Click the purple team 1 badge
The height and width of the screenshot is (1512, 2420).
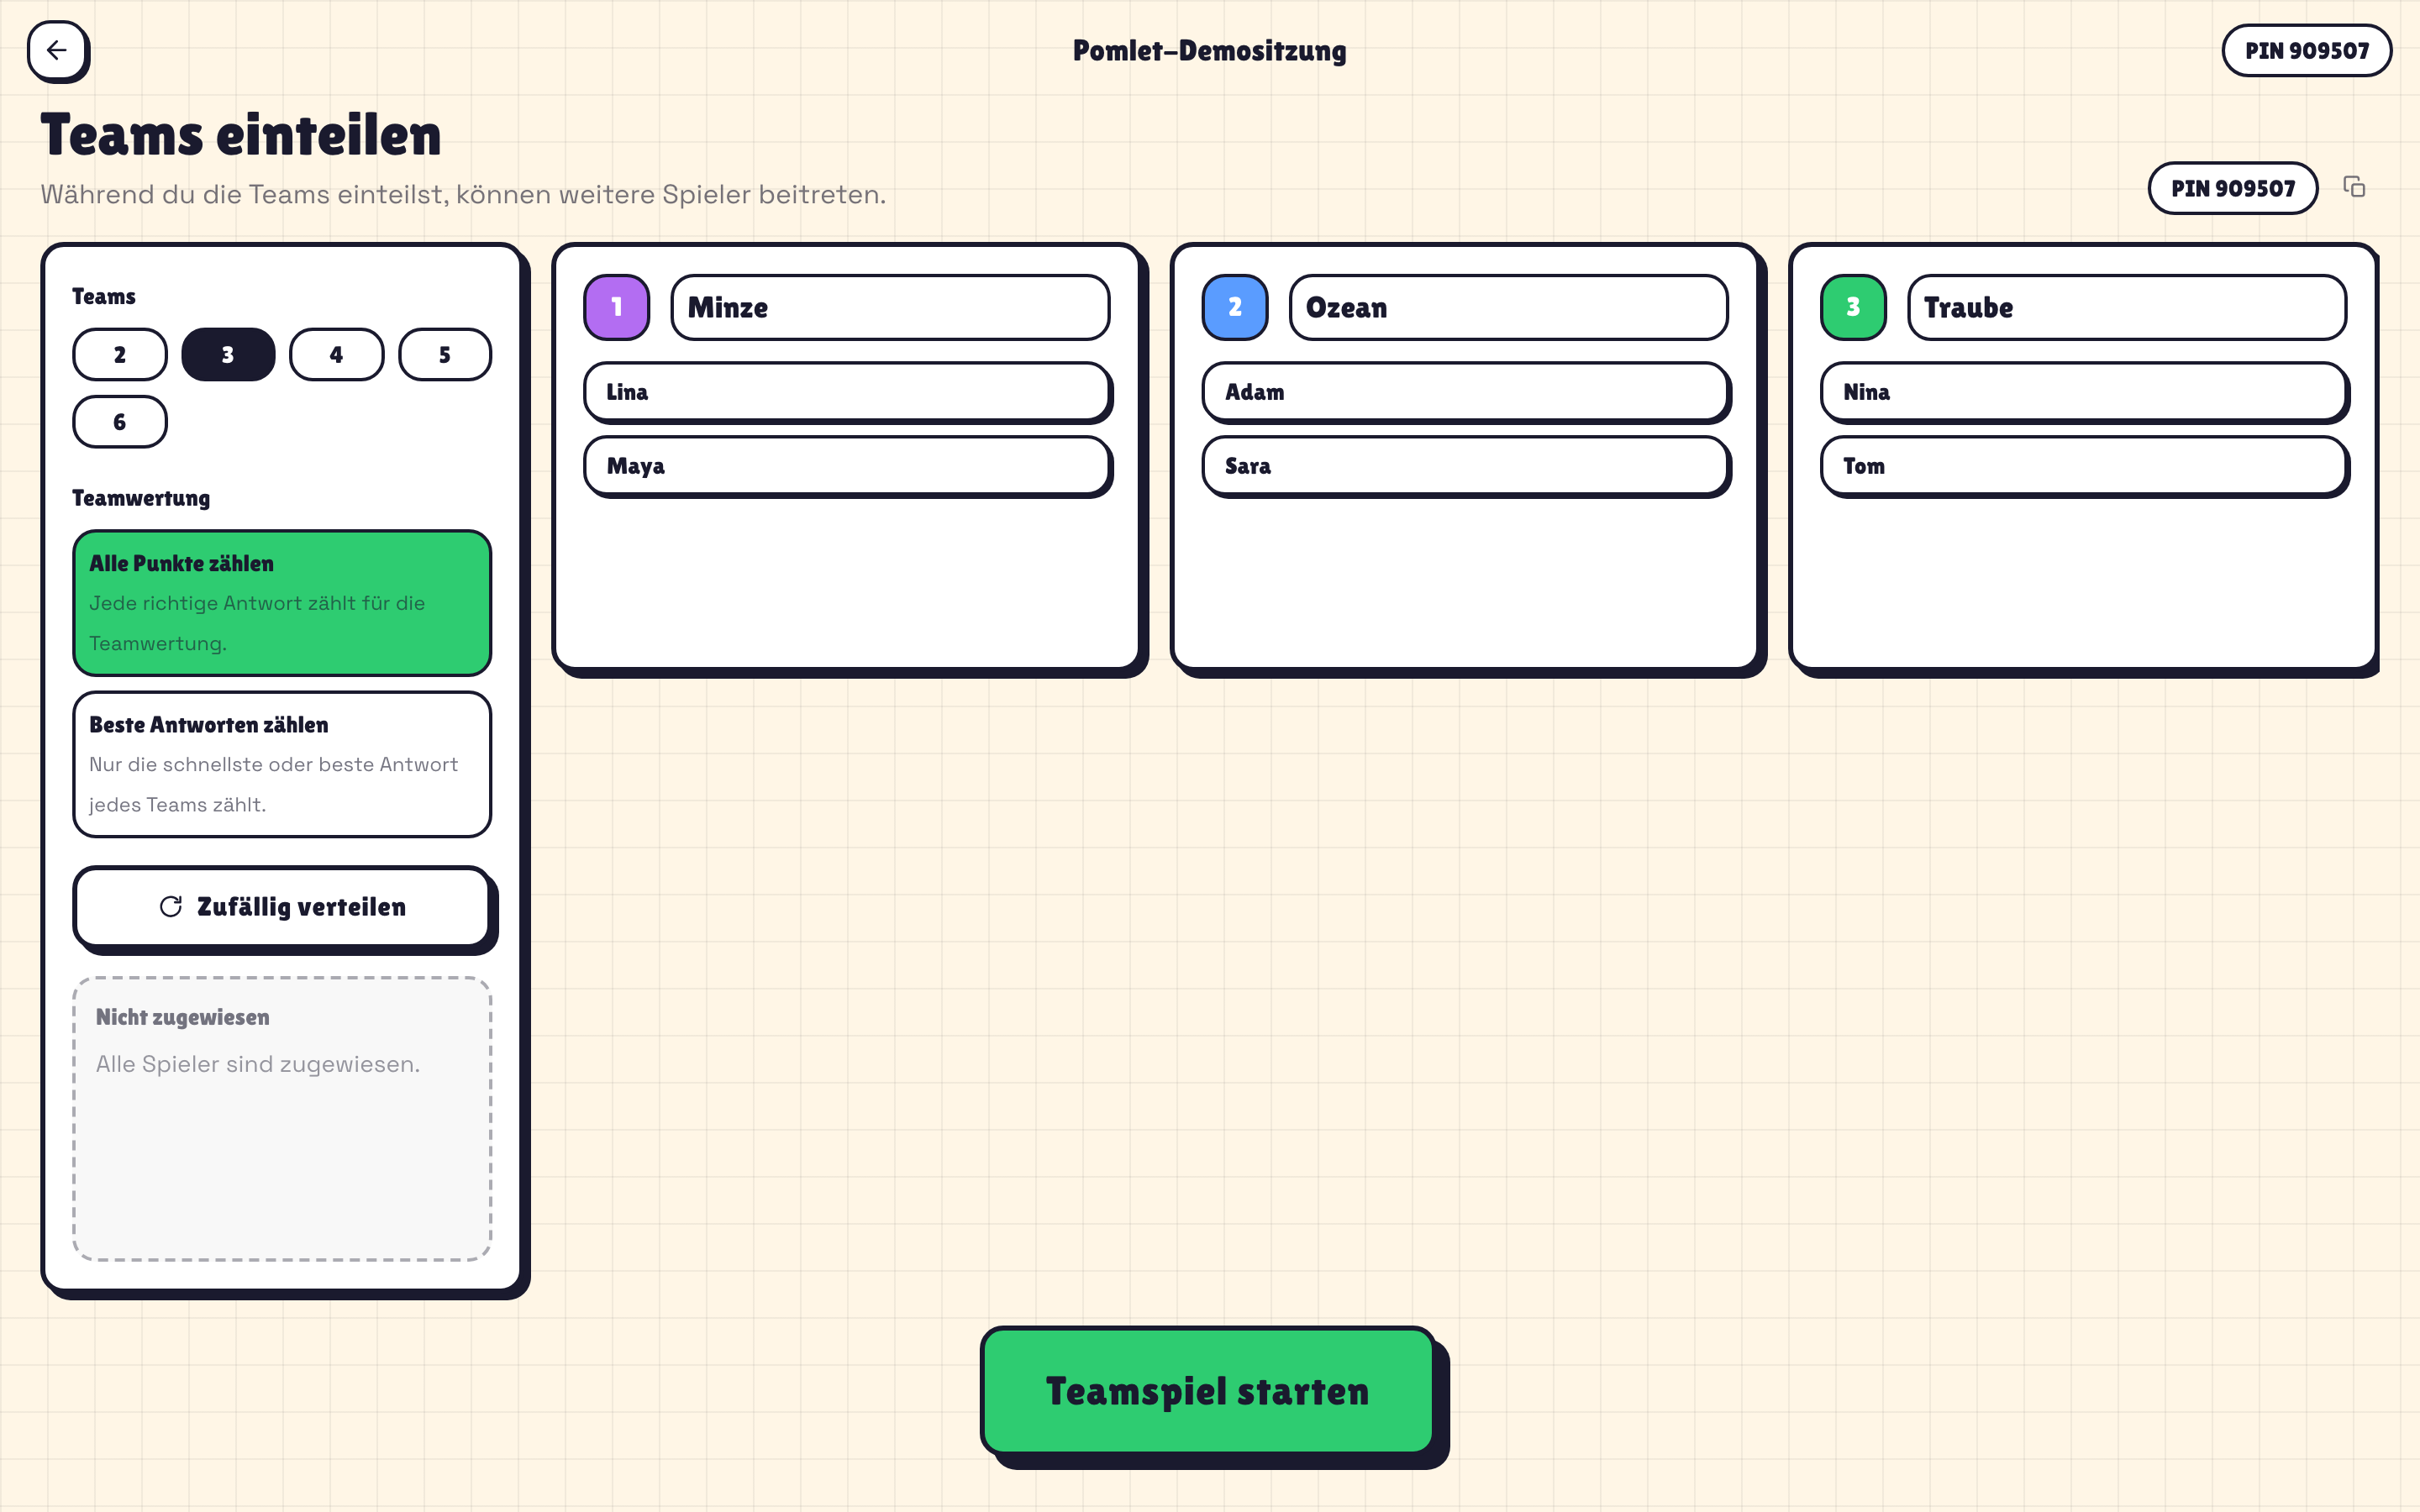(616, 307)
